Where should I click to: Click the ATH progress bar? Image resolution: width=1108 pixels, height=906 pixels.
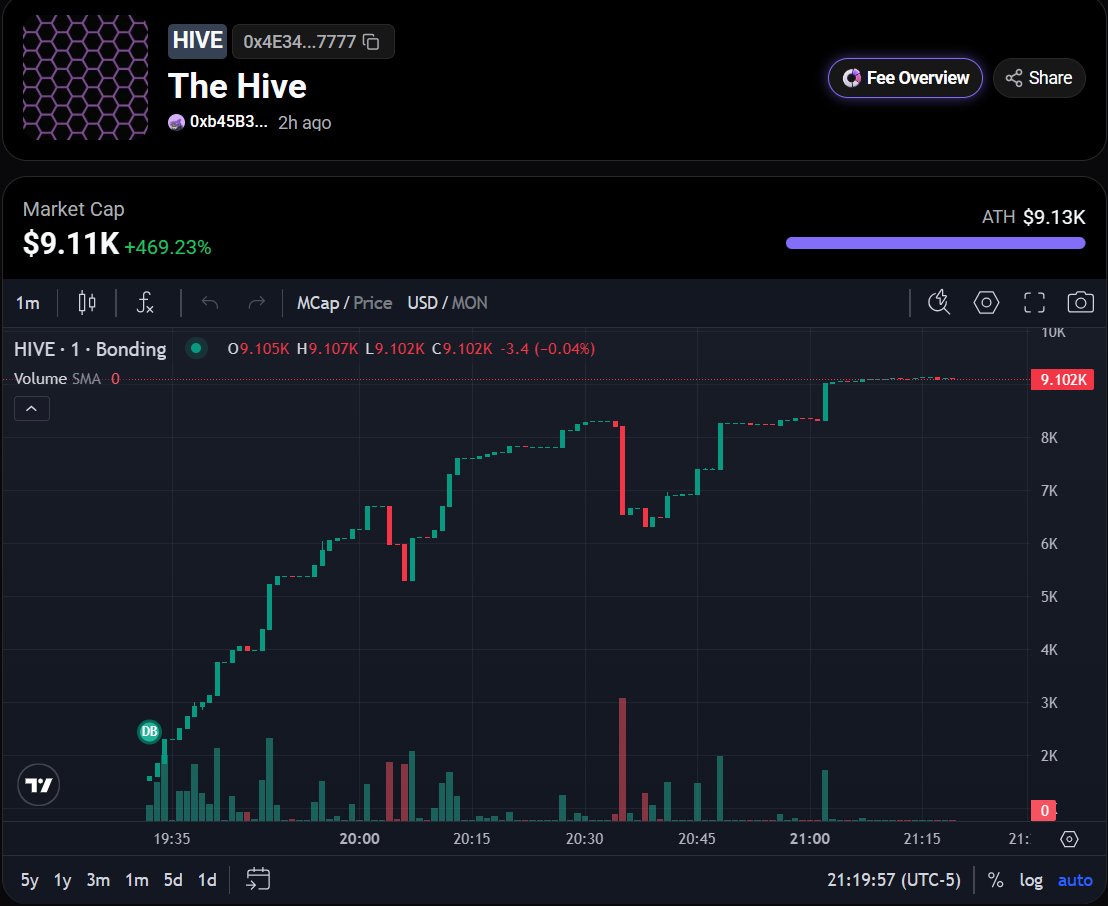tap(936, 243)
